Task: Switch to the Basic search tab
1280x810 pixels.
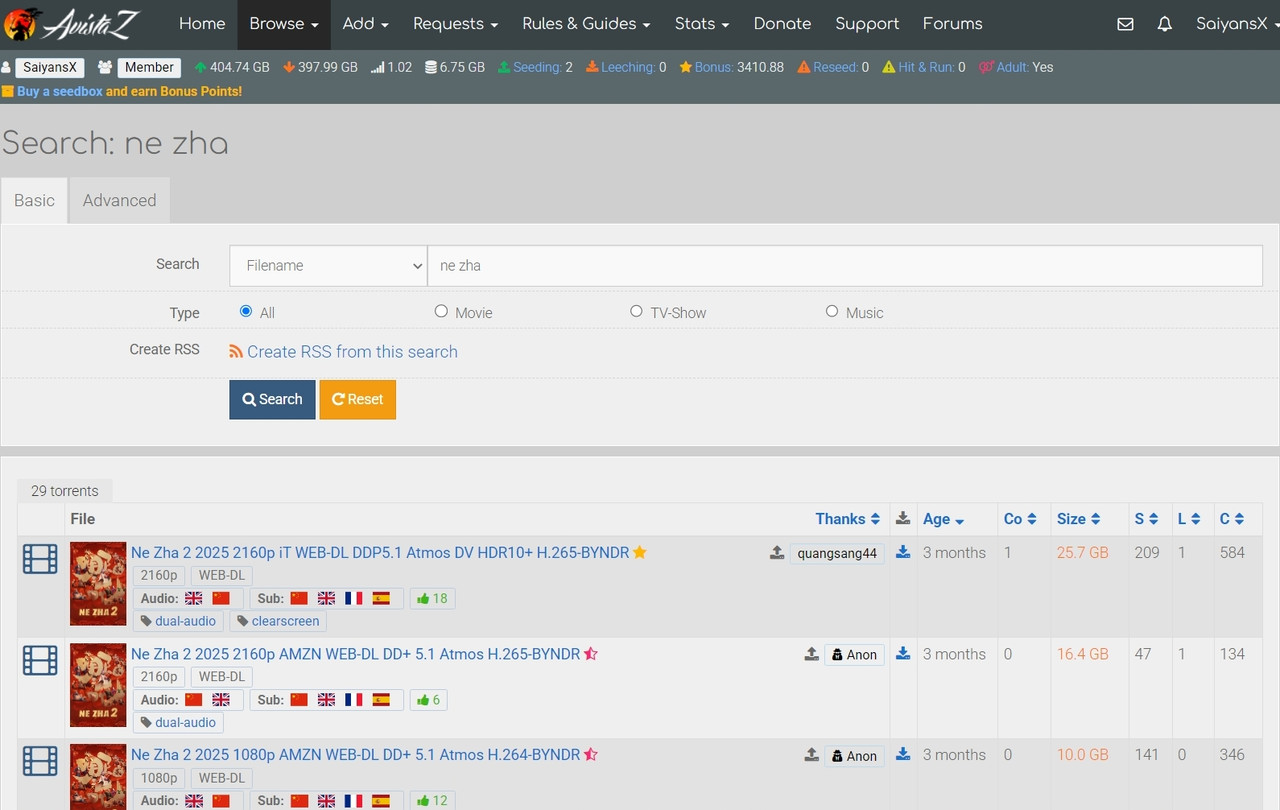Action: 34,200
